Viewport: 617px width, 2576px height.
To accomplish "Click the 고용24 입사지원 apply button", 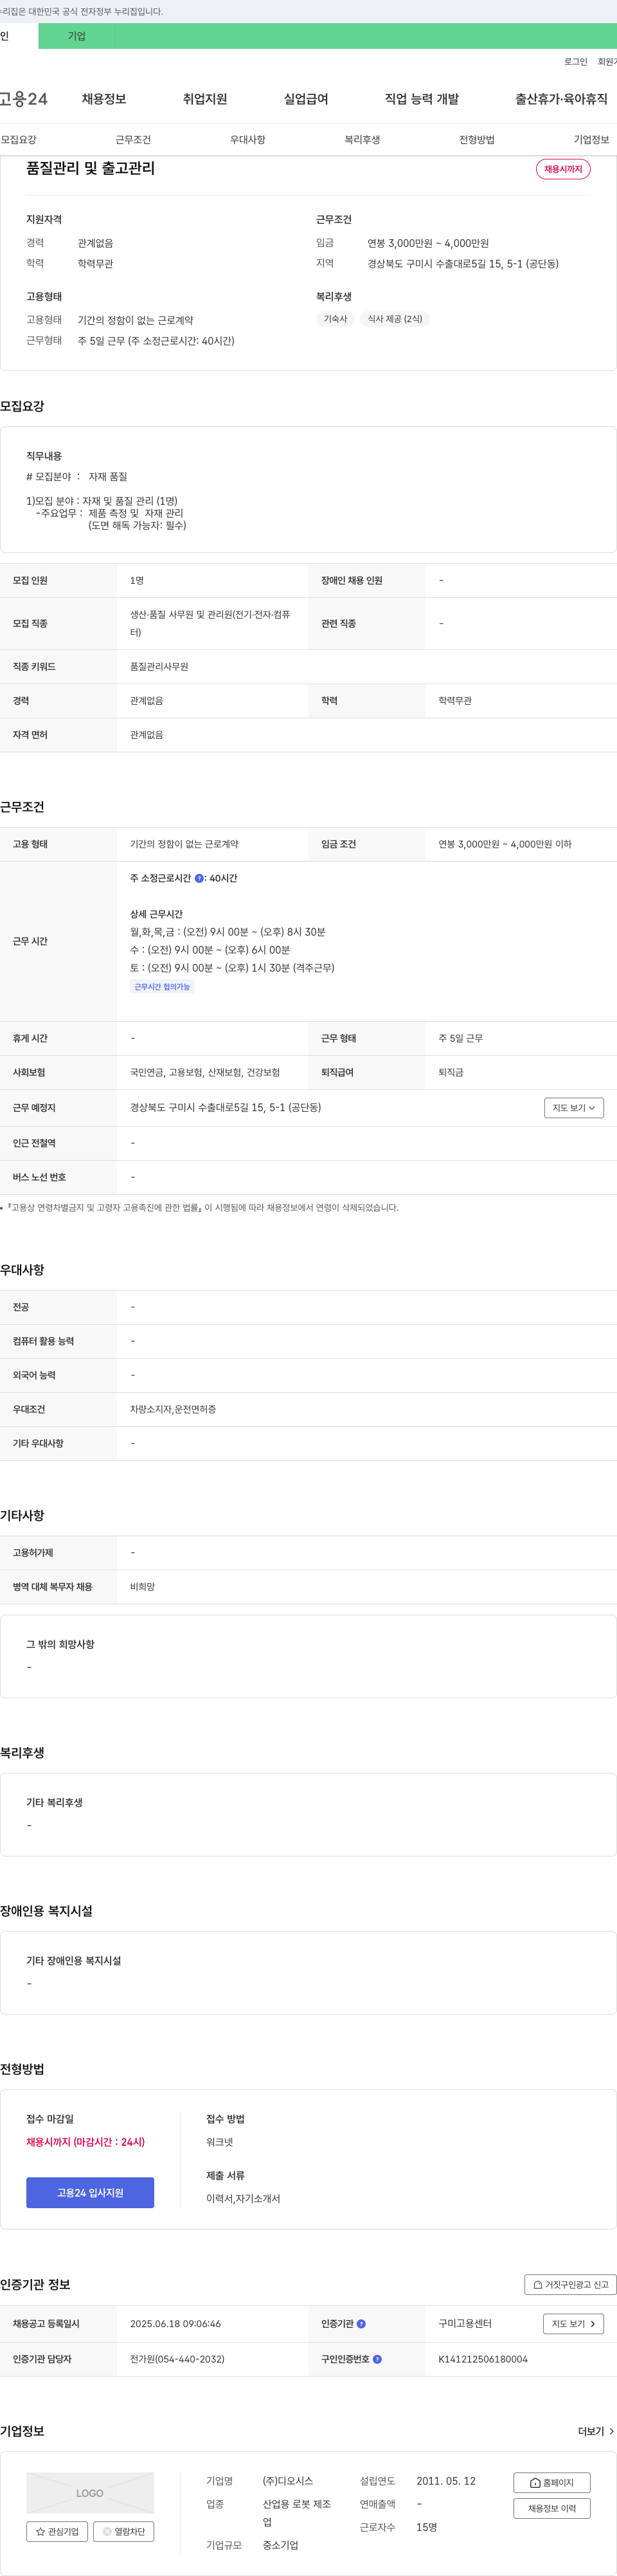I will (x=90, y=2192).
